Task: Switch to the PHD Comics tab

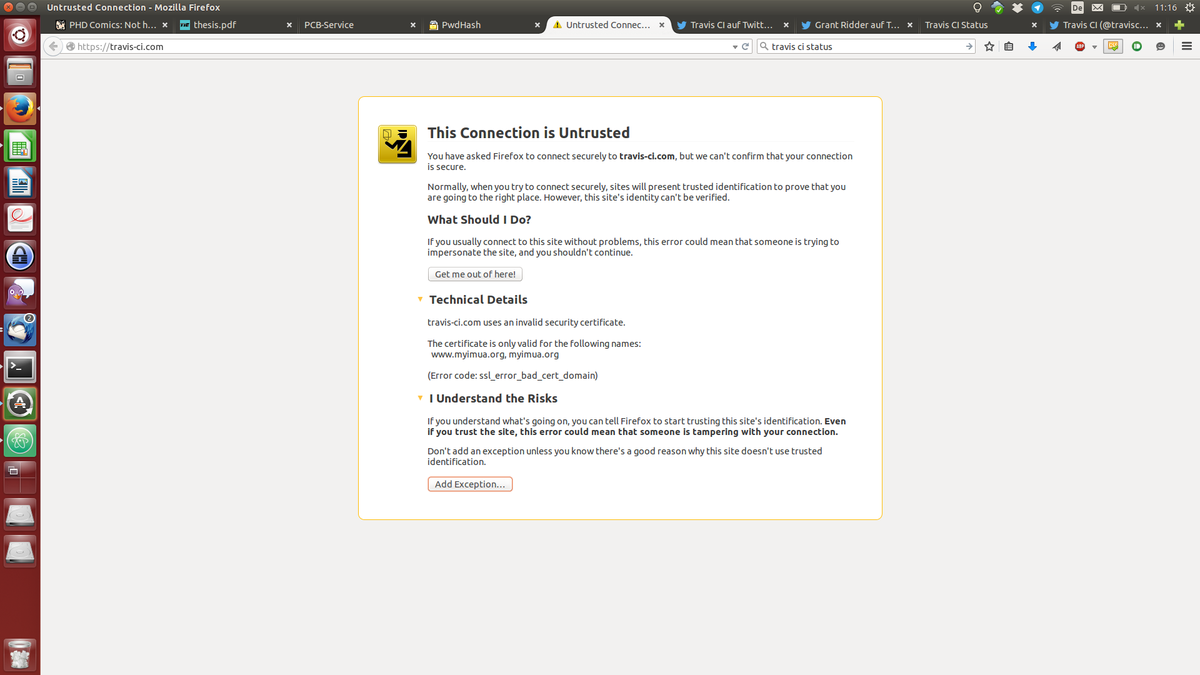Action: [x=112, y=25]
